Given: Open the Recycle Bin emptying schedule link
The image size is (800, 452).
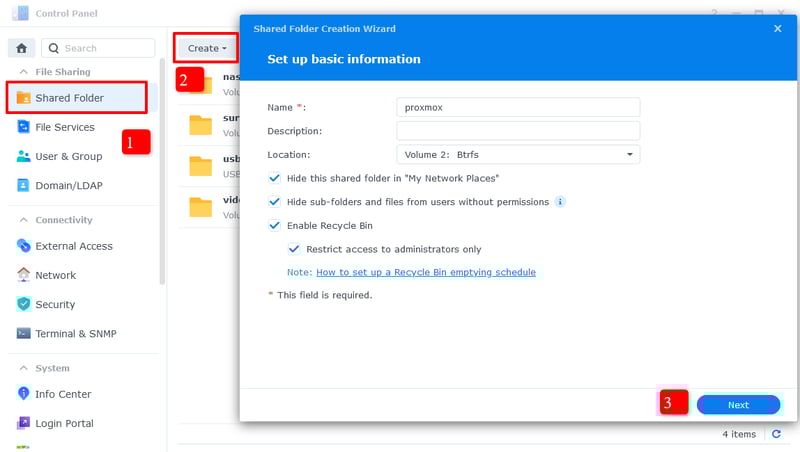Looking at the screenshot, I should [426, 272].
